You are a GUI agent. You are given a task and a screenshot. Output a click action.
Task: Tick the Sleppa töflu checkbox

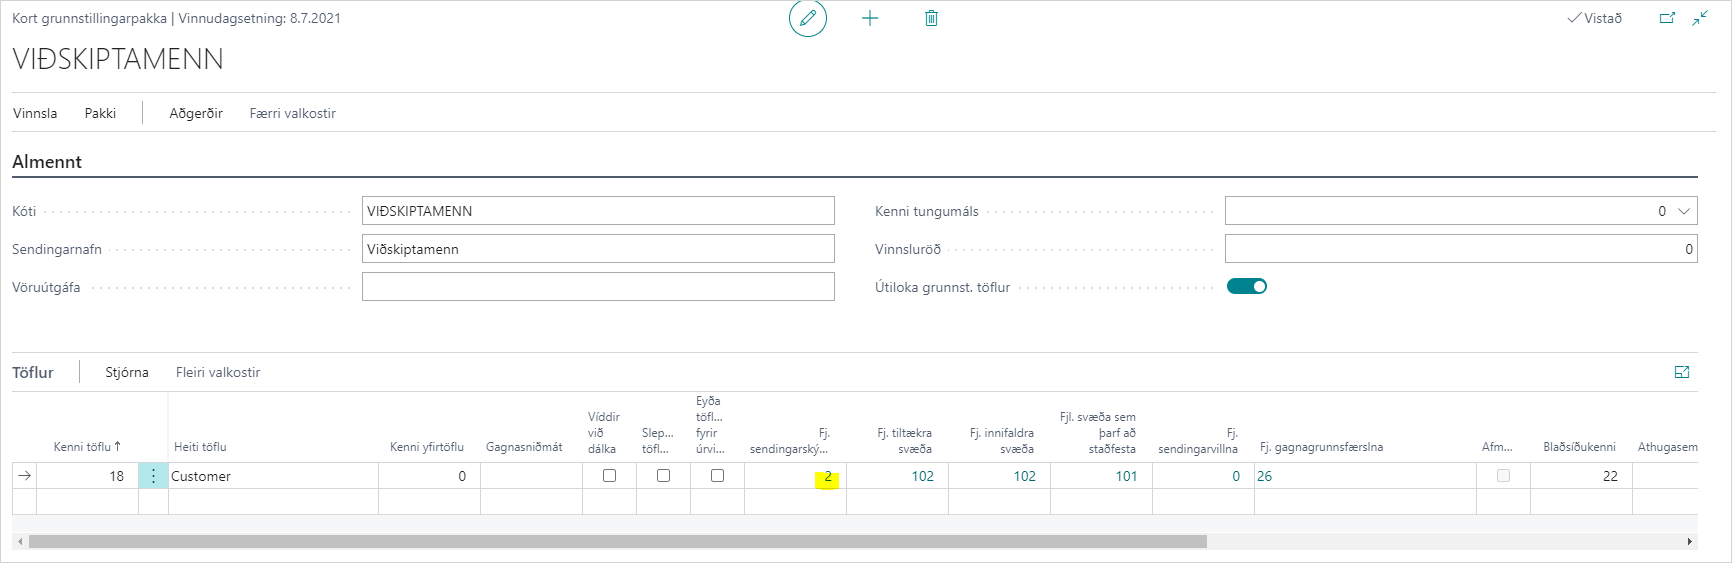pos(663,476)
